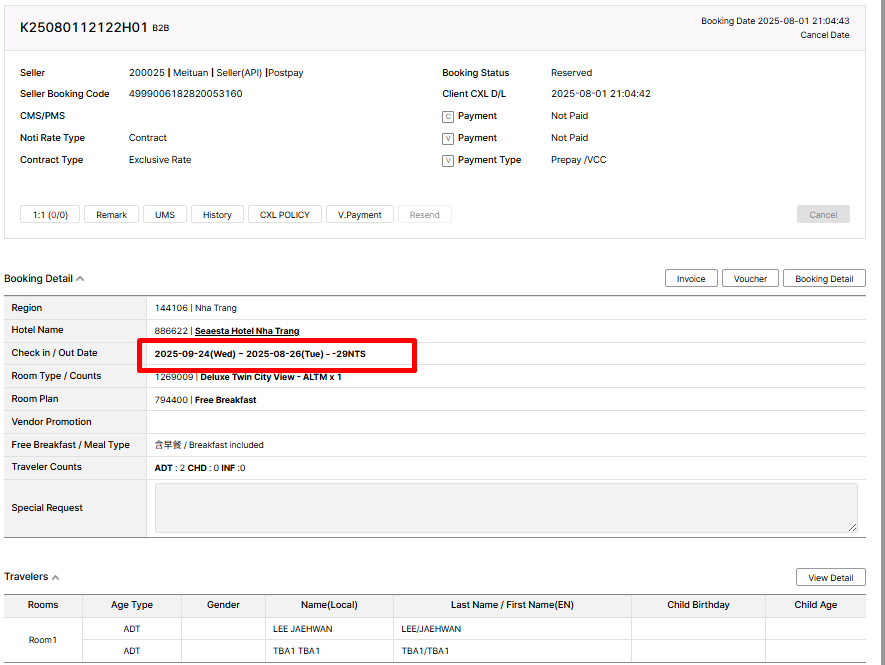Open the Invoice
The image size is (885, 665).
tap(691, 279)
